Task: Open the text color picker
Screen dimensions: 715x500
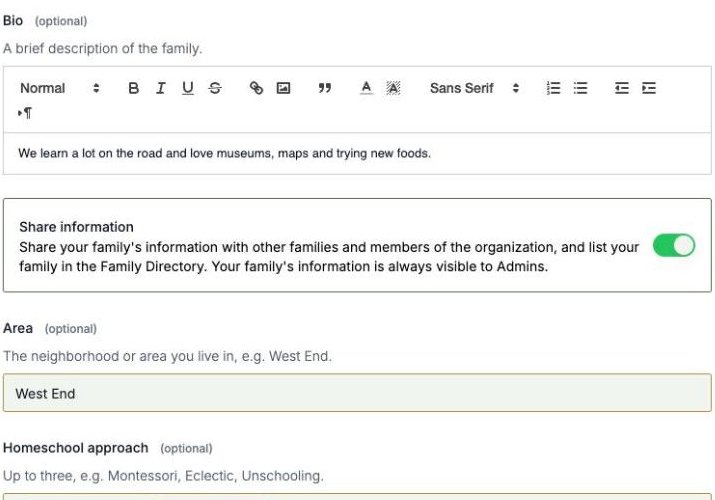Action: [366, 88]
